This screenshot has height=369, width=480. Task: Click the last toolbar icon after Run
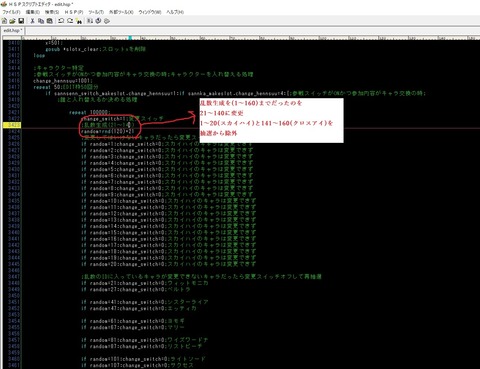pyautogui.click(x=107, y=21)
